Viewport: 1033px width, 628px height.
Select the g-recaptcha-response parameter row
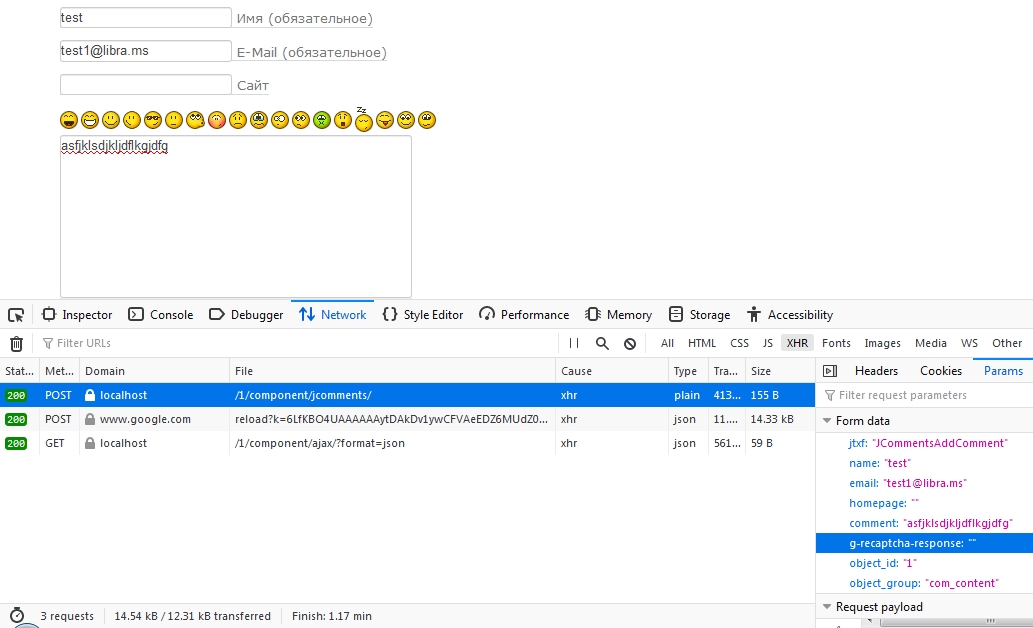924,543
